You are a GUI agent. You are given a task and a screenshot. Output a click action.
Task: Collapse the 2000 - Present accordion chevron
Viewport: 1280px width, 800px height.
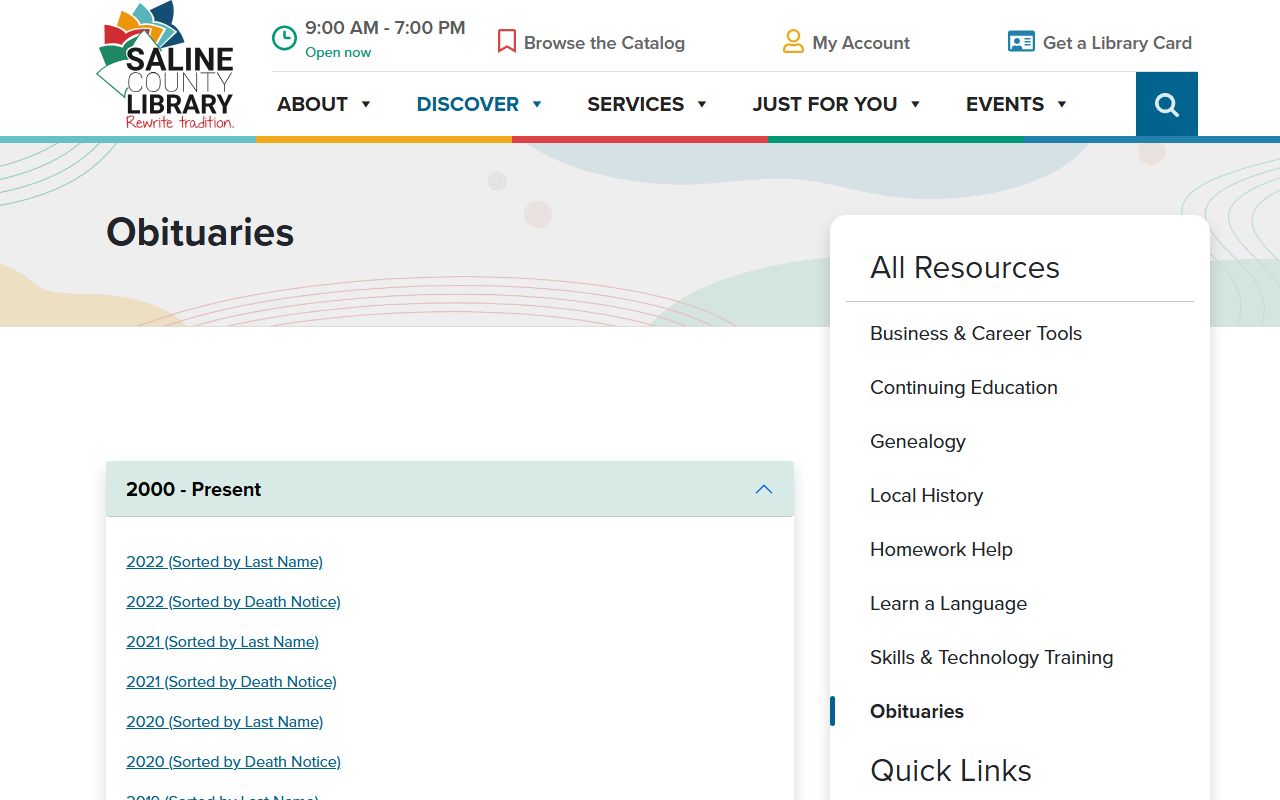pos(764,489)
